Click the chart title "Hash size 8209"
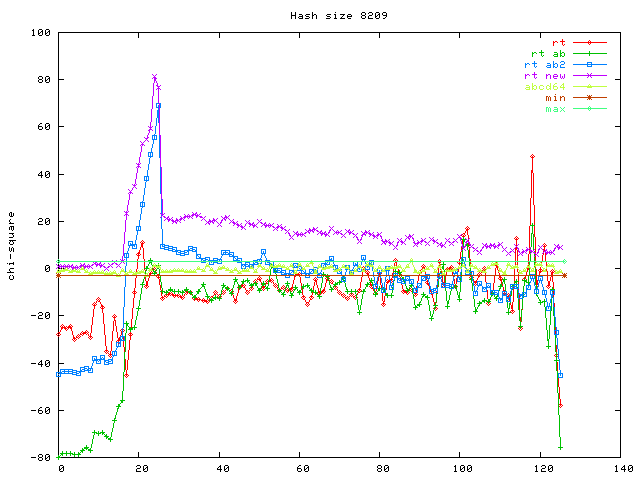 point(339,16)
